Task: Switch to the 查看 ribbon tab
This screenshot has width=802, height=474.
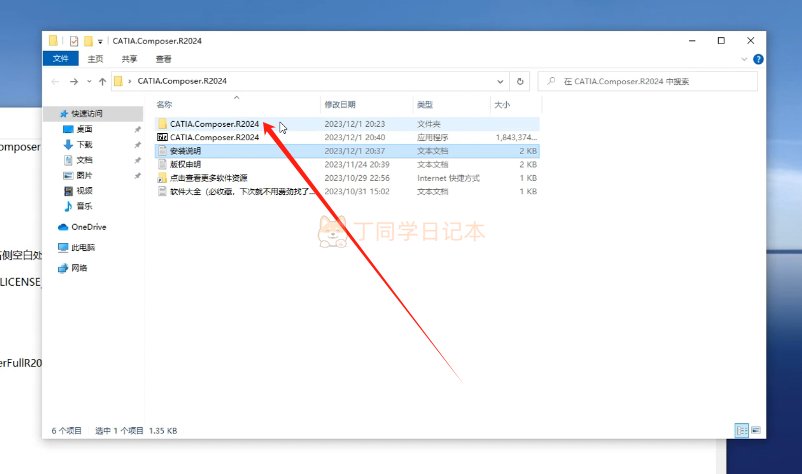Action: [x=163, y=59]
